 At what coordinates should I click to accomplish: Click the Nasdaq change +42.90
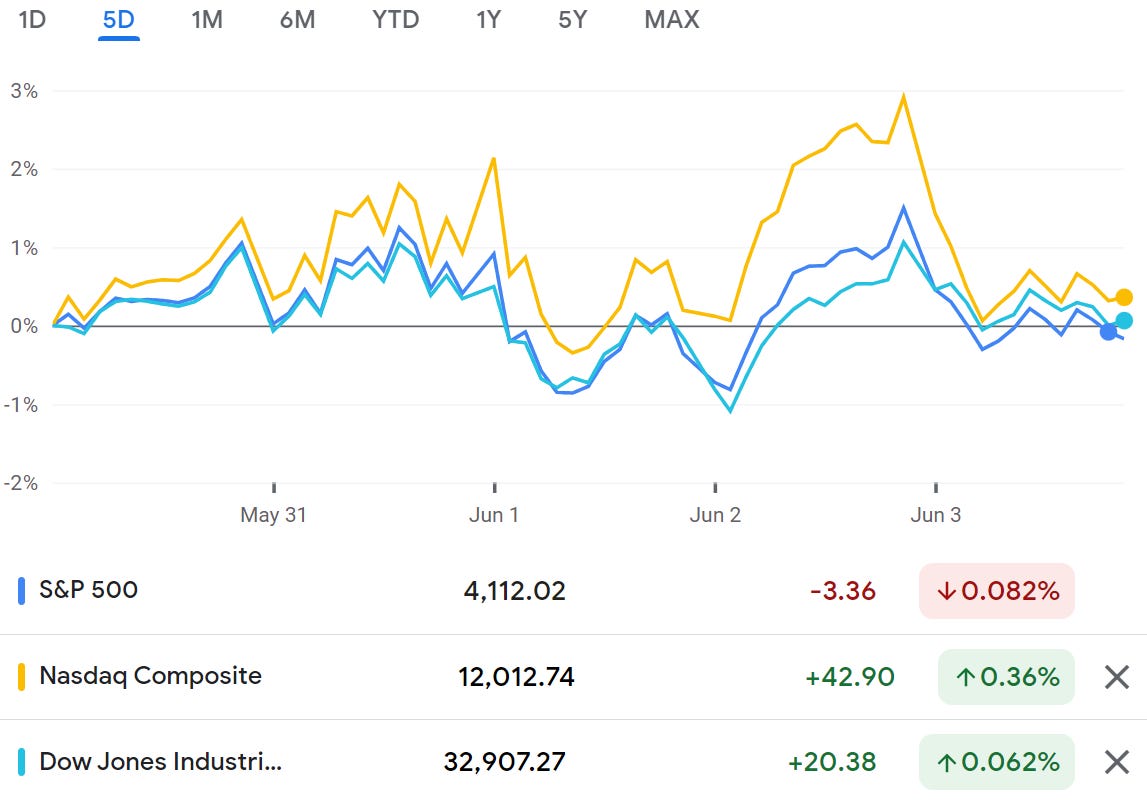click(850, 677)
